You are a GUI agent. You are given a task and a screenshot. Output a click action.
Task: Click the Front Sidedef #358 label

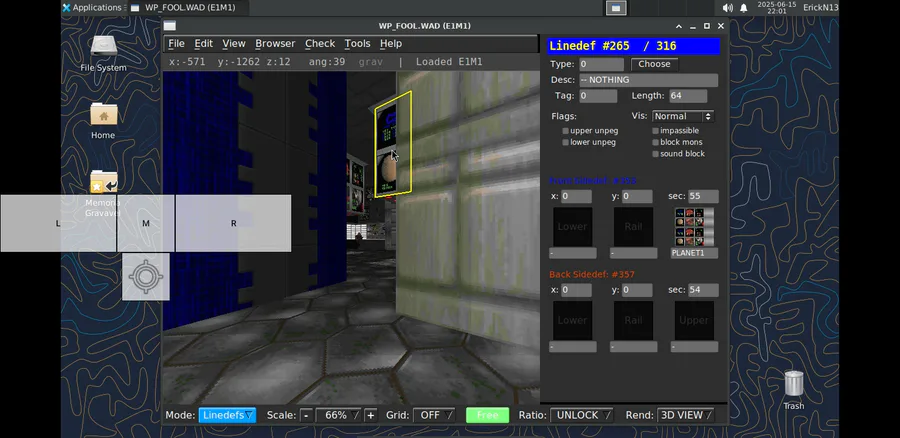click(x=592, y=180)
